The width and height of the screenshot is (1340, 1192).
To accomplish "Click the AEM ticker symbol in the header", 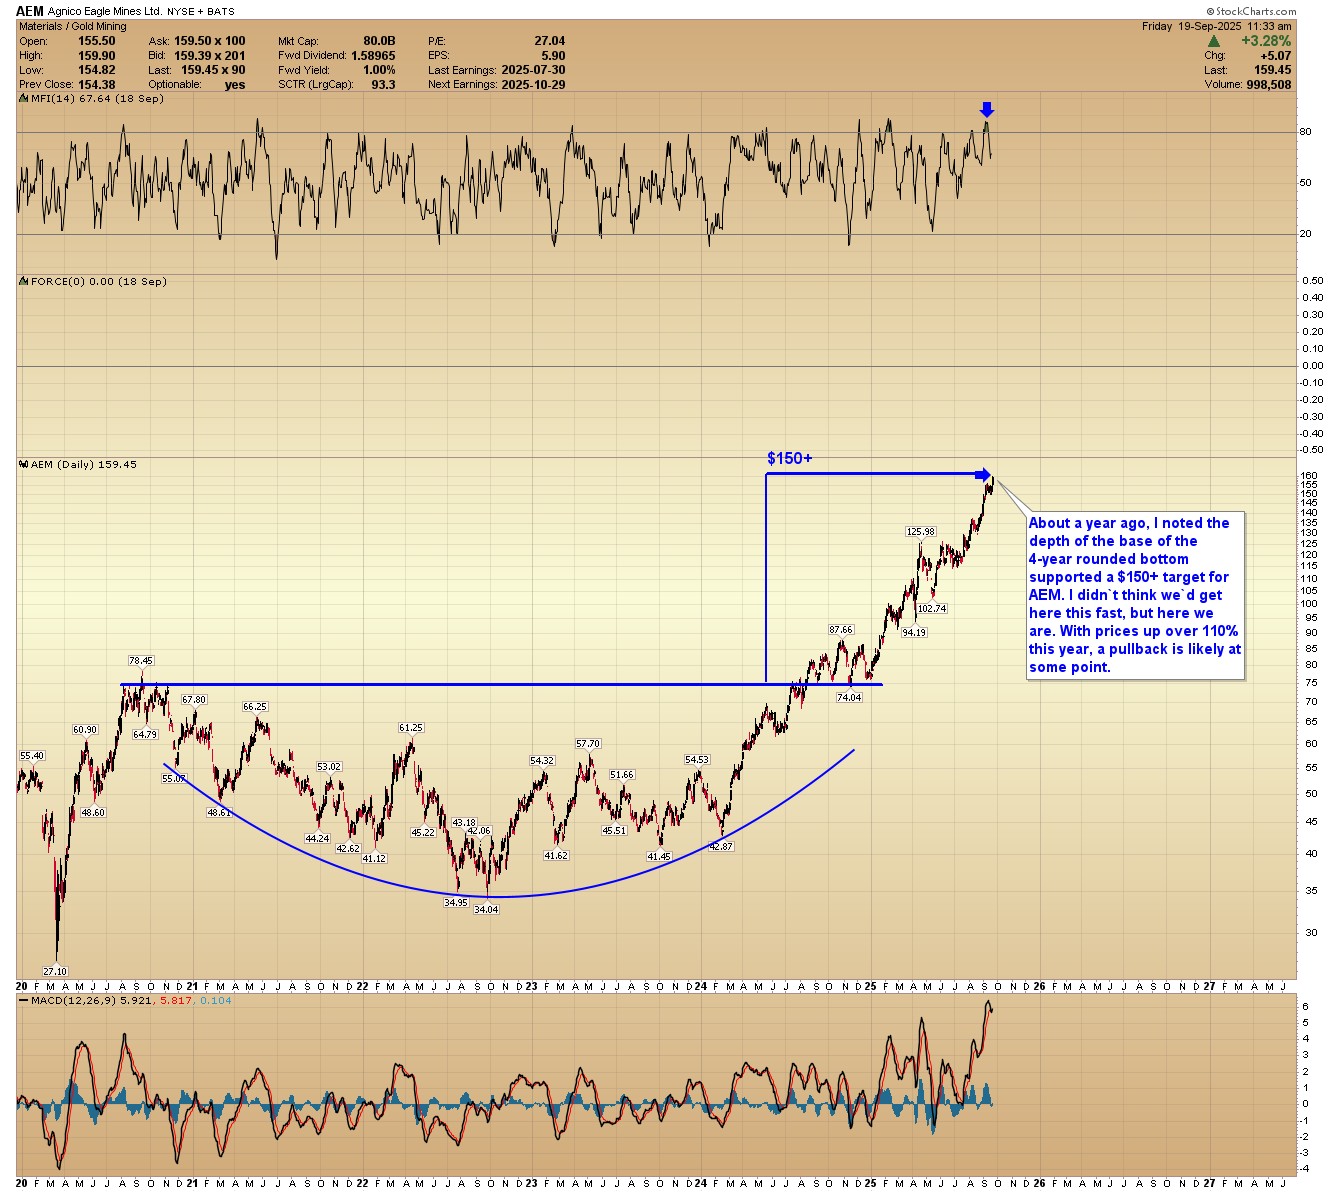I will (30, 12).
